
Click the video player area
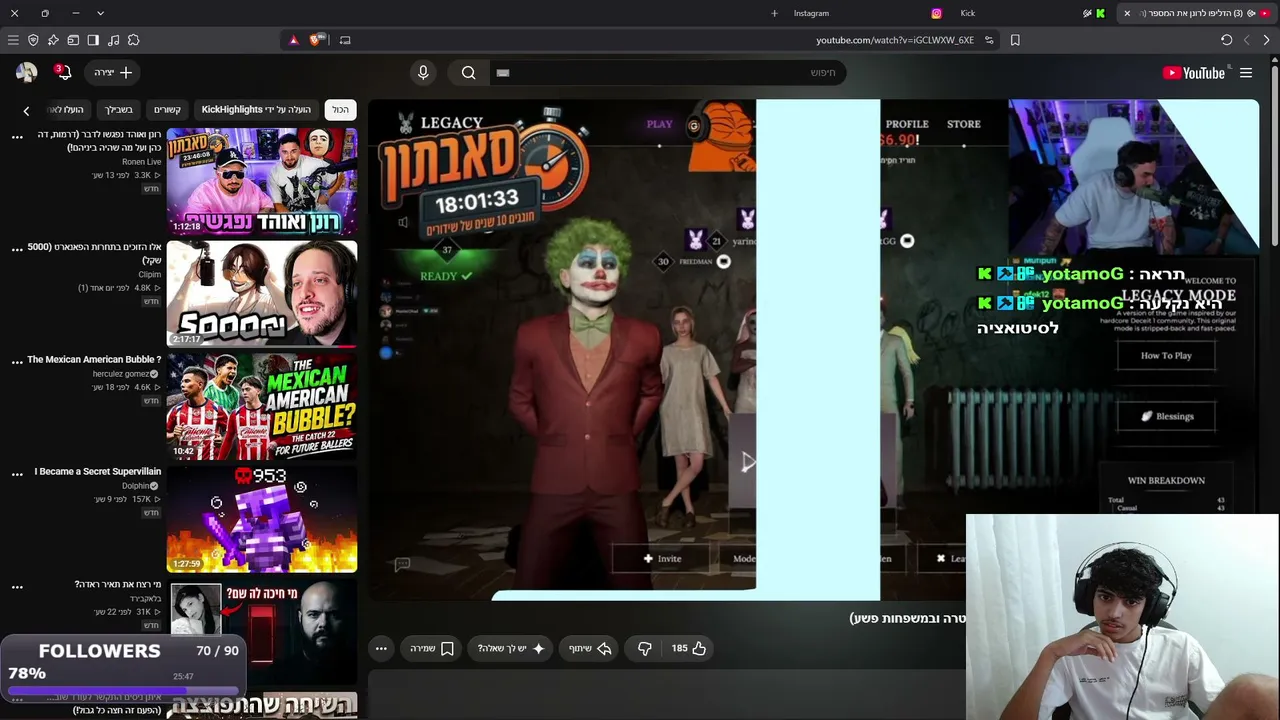[813, 349]
